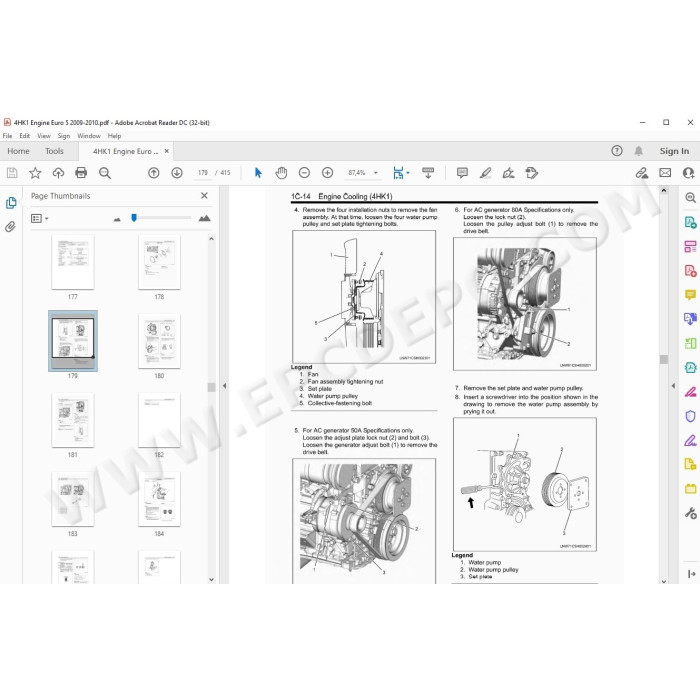This screenshot has height=700, width=700.
Task: Click the Save file icon
Action: click(x=12, y=173)
